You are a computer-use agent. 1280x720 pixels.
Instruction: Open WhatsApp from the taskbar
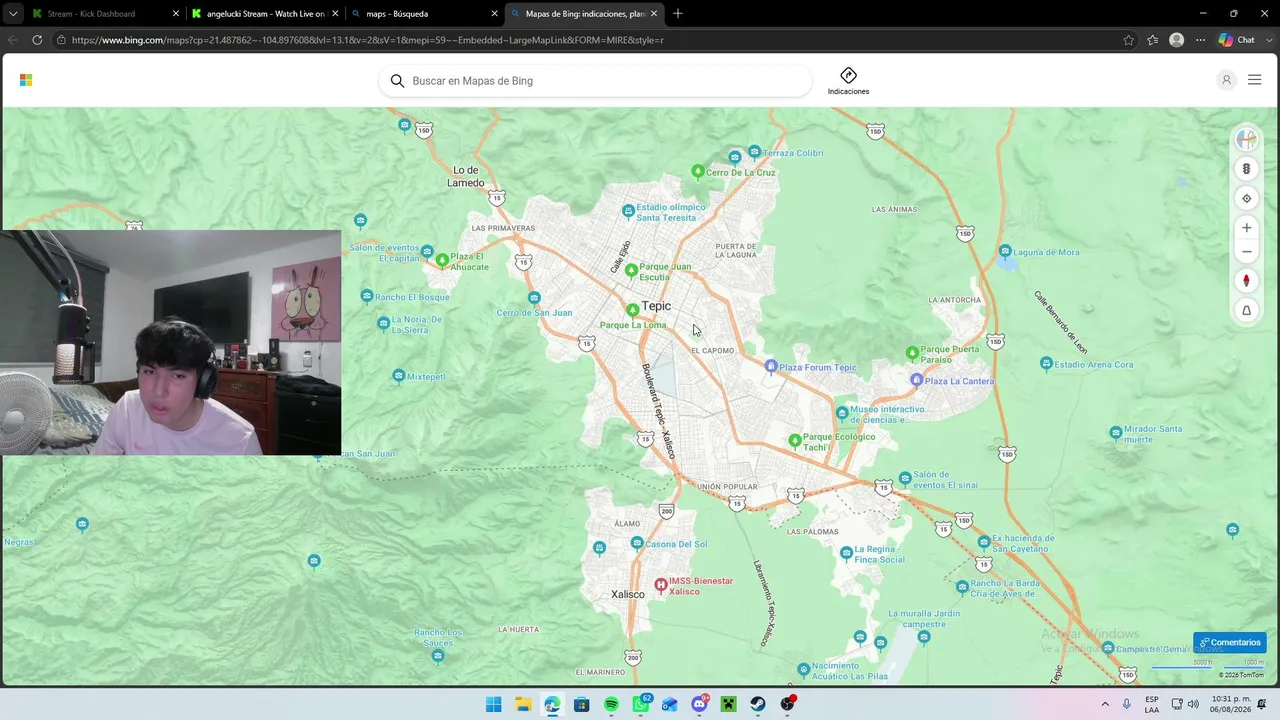(x=640, y=704)
